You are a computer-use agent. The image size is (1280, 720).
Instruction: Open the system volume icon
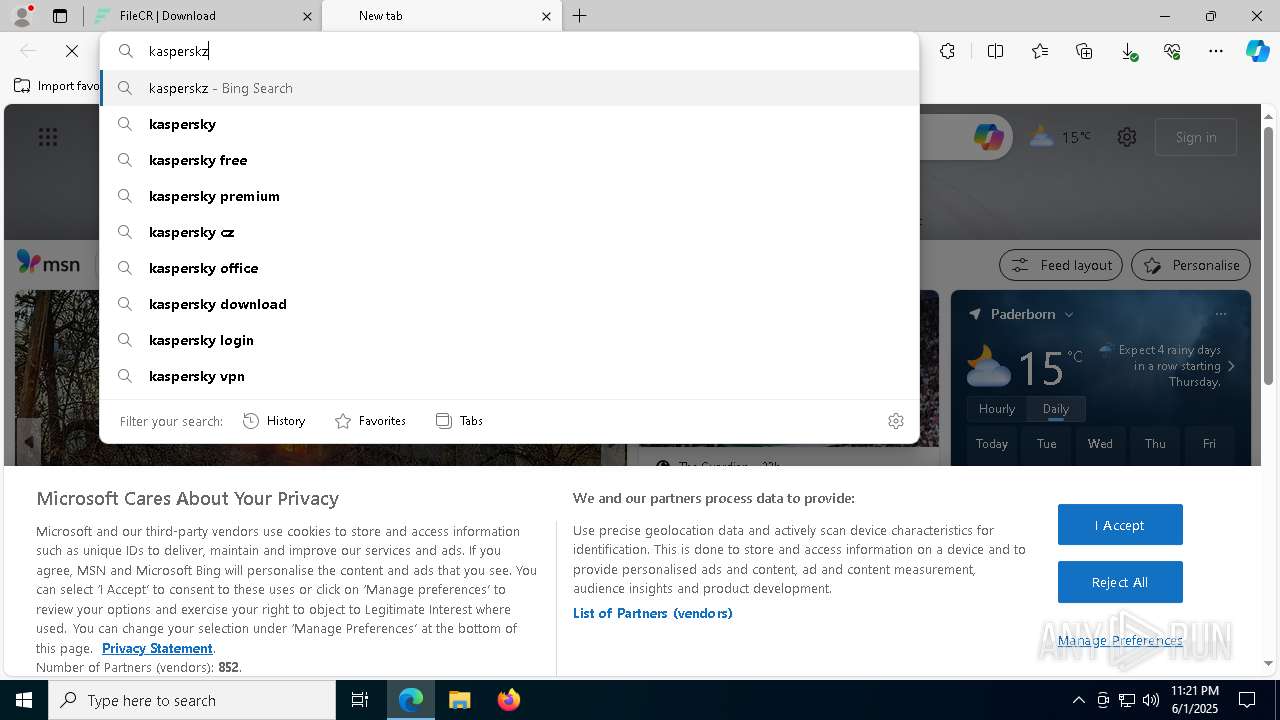[1151, 700]
